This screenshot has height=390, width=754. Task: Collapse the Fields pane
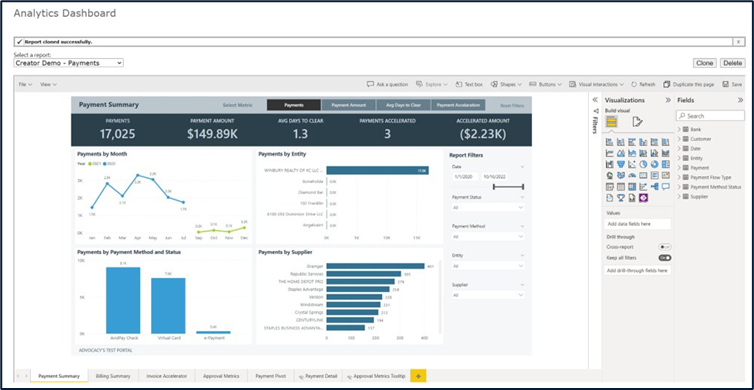pyautogui.click(x=740, y=100)
